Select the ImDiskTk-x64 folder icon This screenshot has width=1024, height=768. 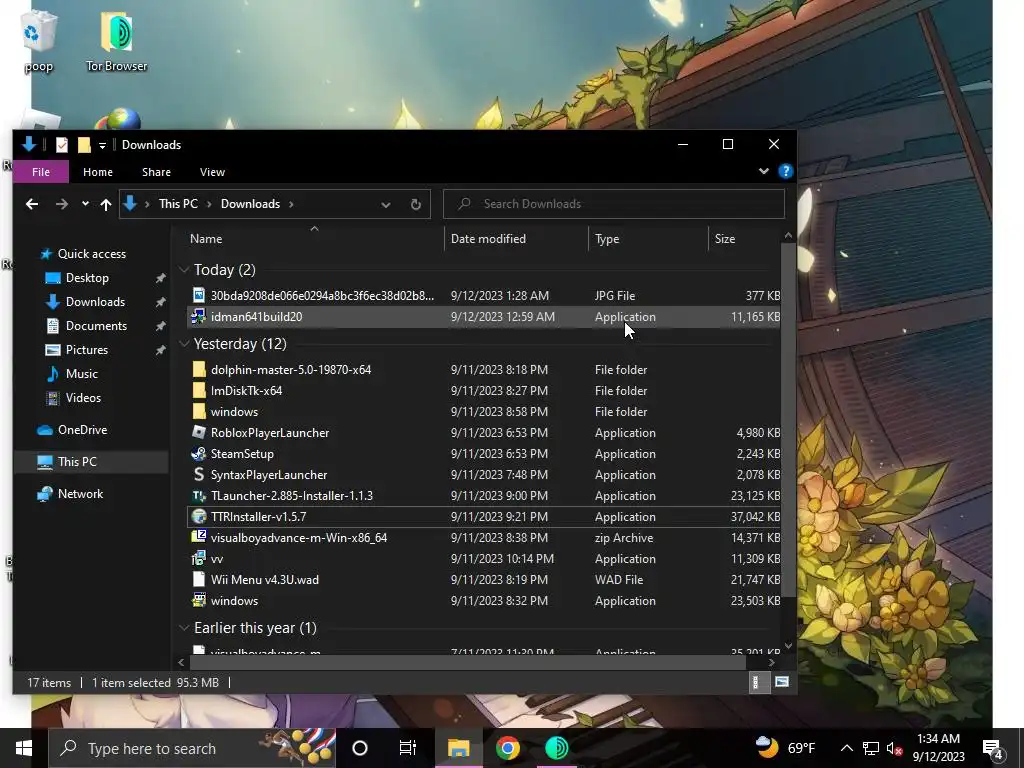[199, 391]
